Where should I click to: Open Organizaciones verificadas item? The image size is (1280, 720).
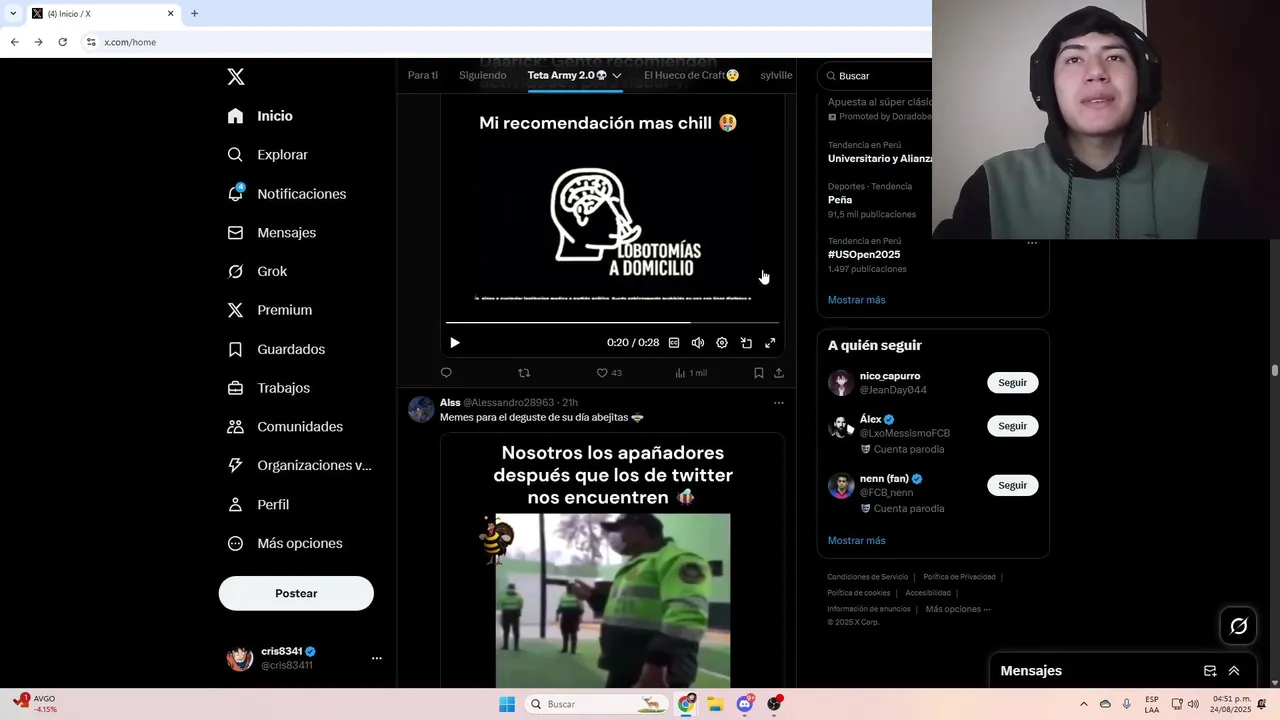(299, 465)
